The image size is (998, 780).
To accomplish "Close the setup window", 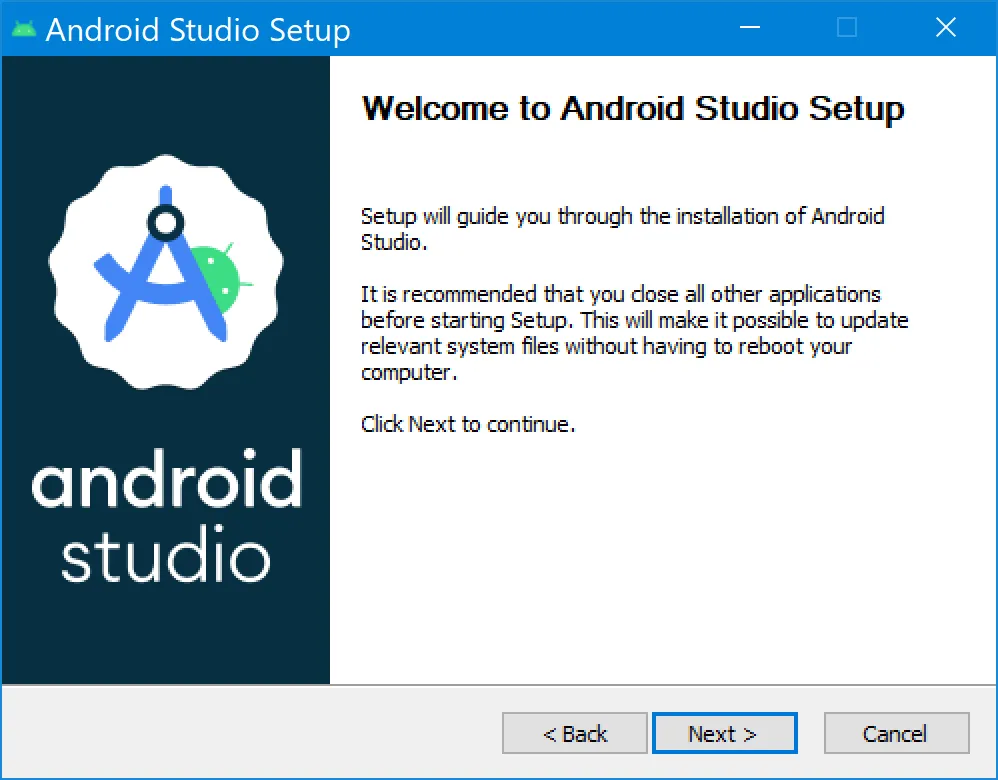I will 945,27.
